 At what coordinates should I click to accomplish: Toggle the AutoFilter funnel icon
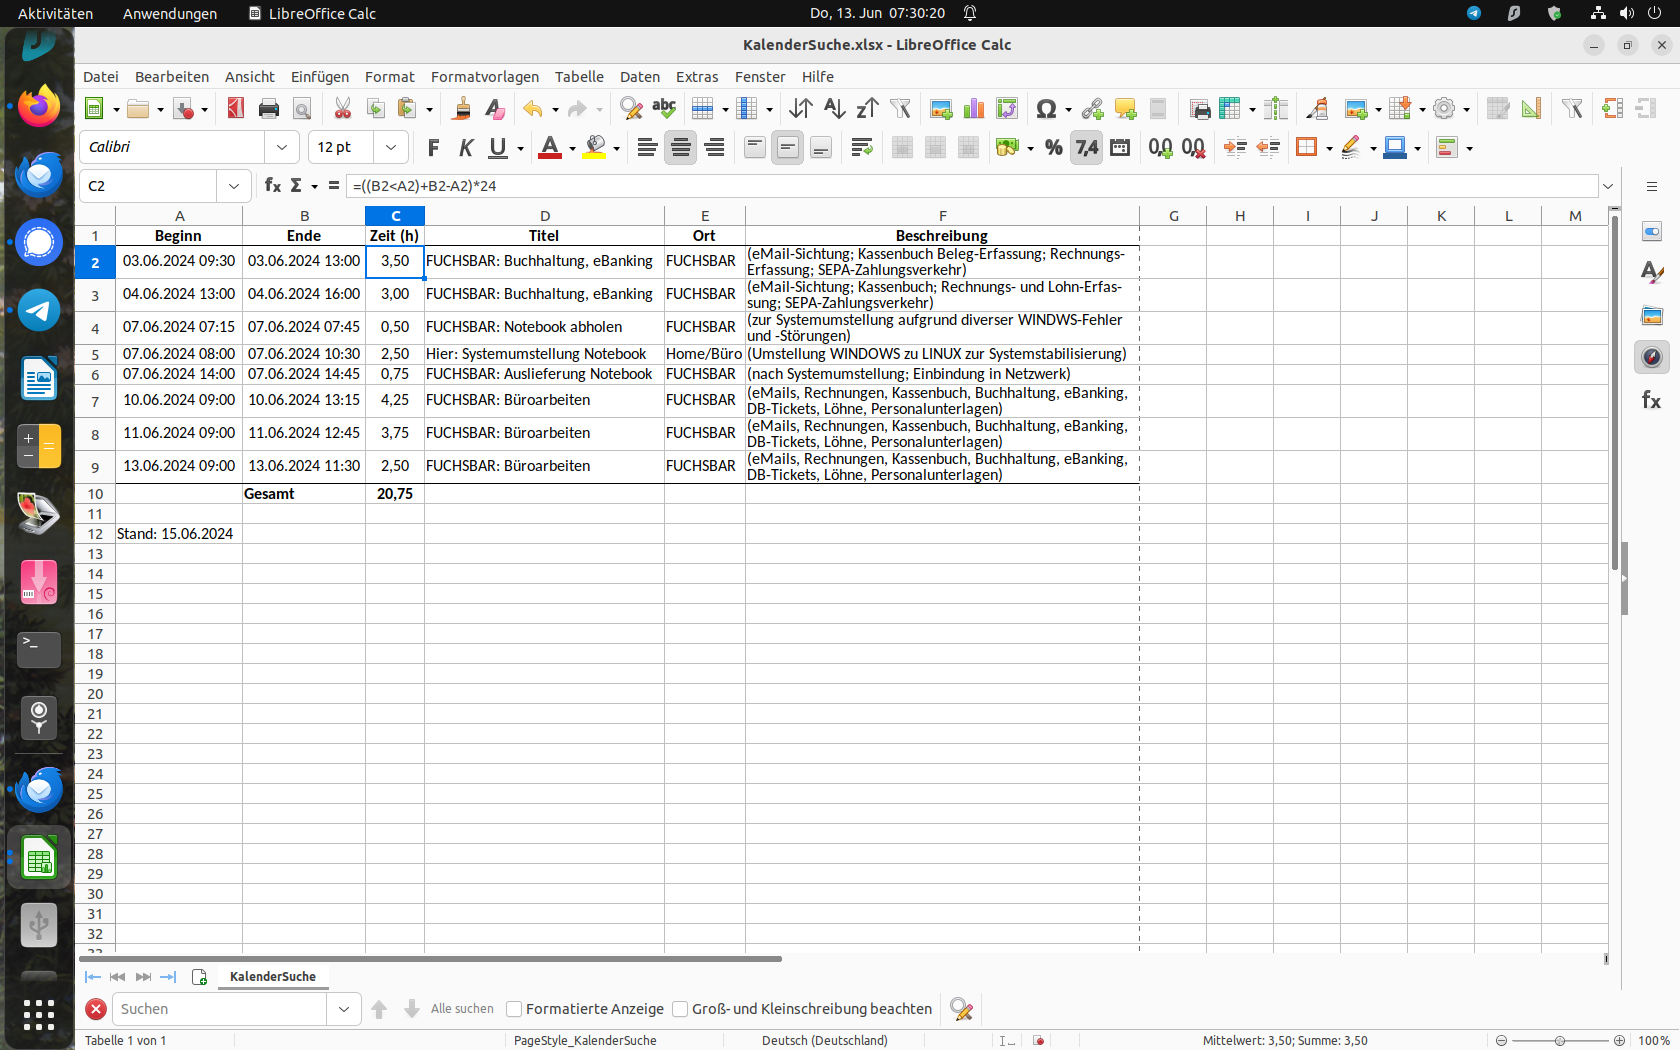900,109
